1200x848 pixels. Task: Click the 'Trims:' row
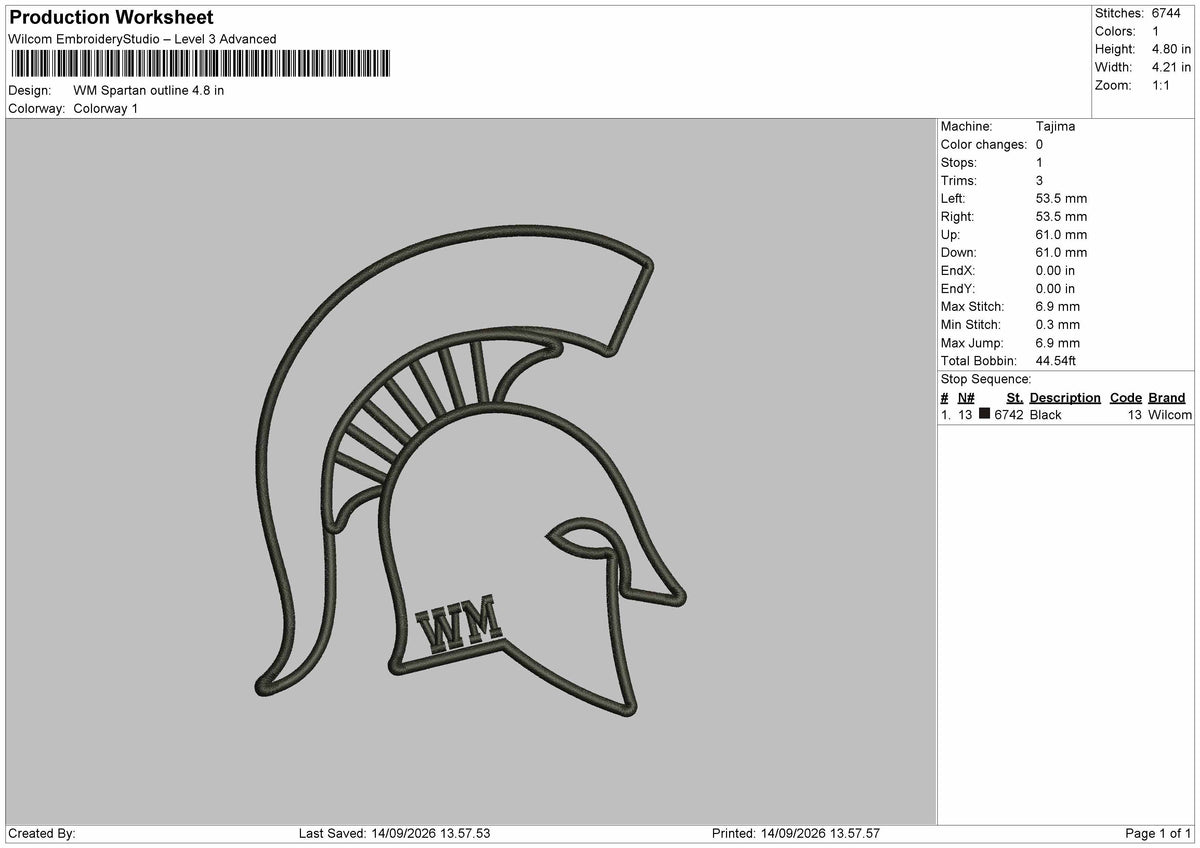coord(1064,180)
